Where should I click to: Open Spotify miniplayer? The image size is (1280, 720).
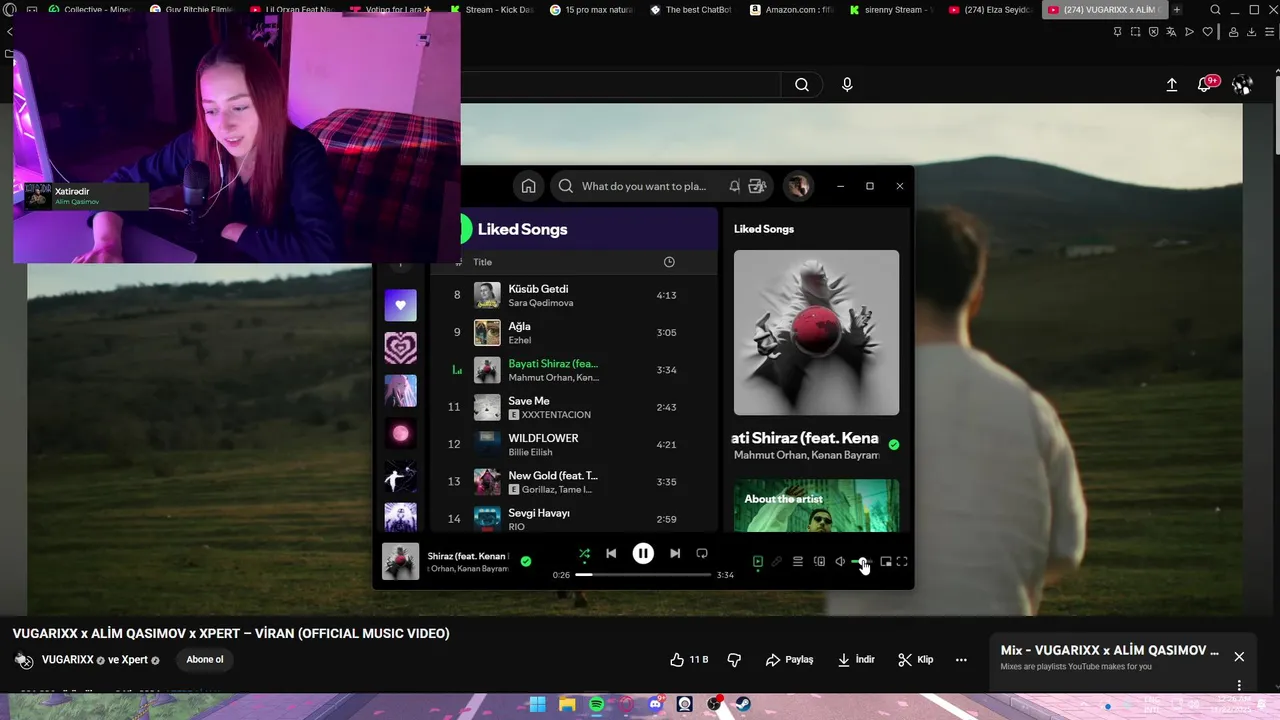886,562
